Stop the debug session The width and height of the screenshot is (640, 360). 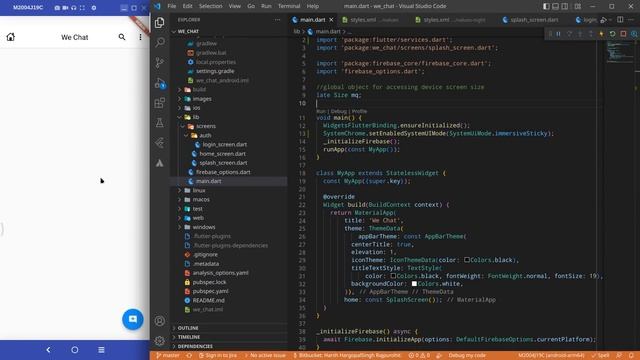[x=623, y=34]
